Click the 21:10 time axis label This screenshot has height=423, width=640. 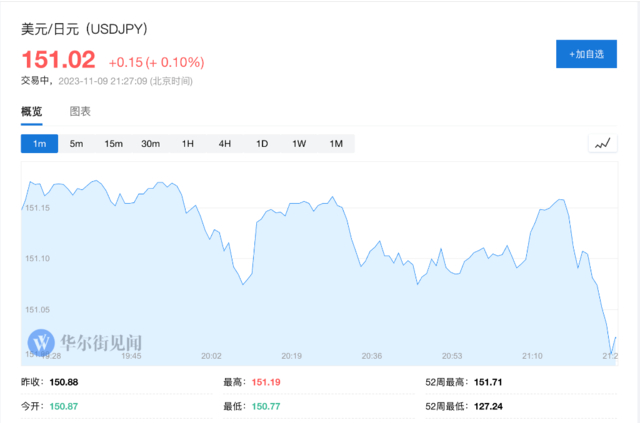point(532,356)
